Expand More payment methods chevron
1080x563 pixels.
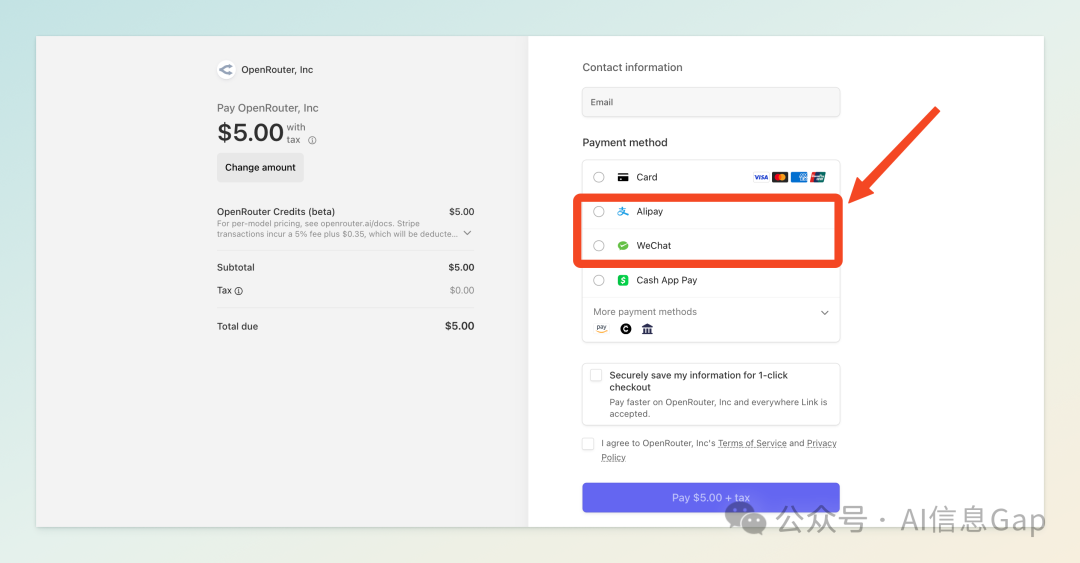[824, 313]
